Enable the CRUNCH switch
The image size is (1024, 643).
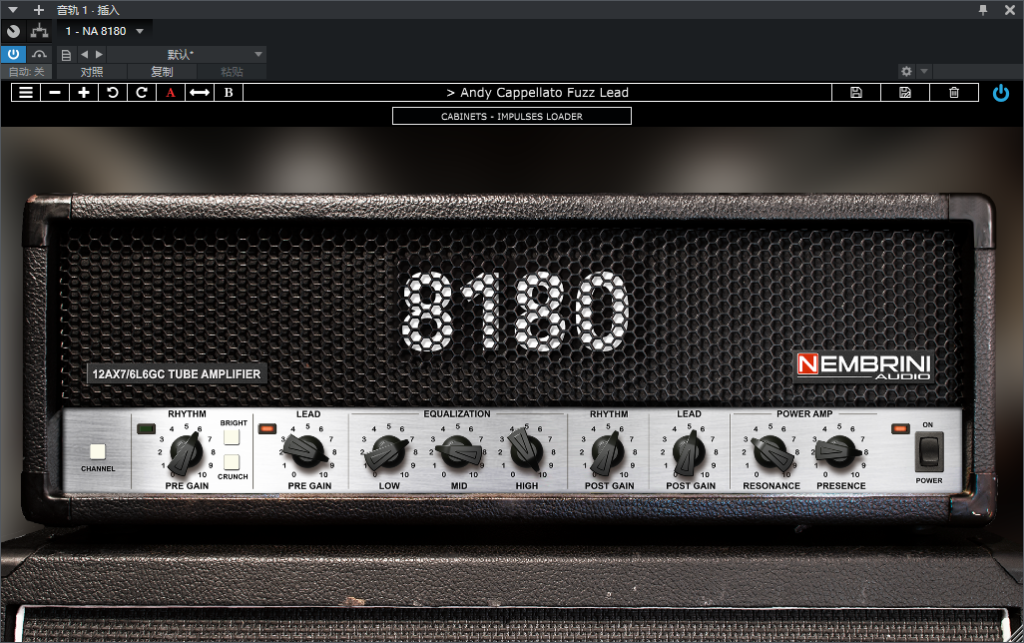[231, 462]
